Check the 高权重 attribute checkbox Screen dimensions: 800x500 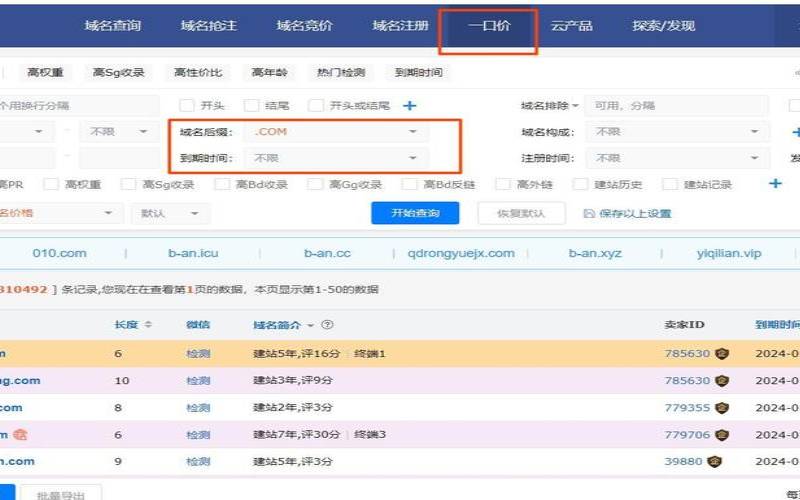[x=51, y=184]
